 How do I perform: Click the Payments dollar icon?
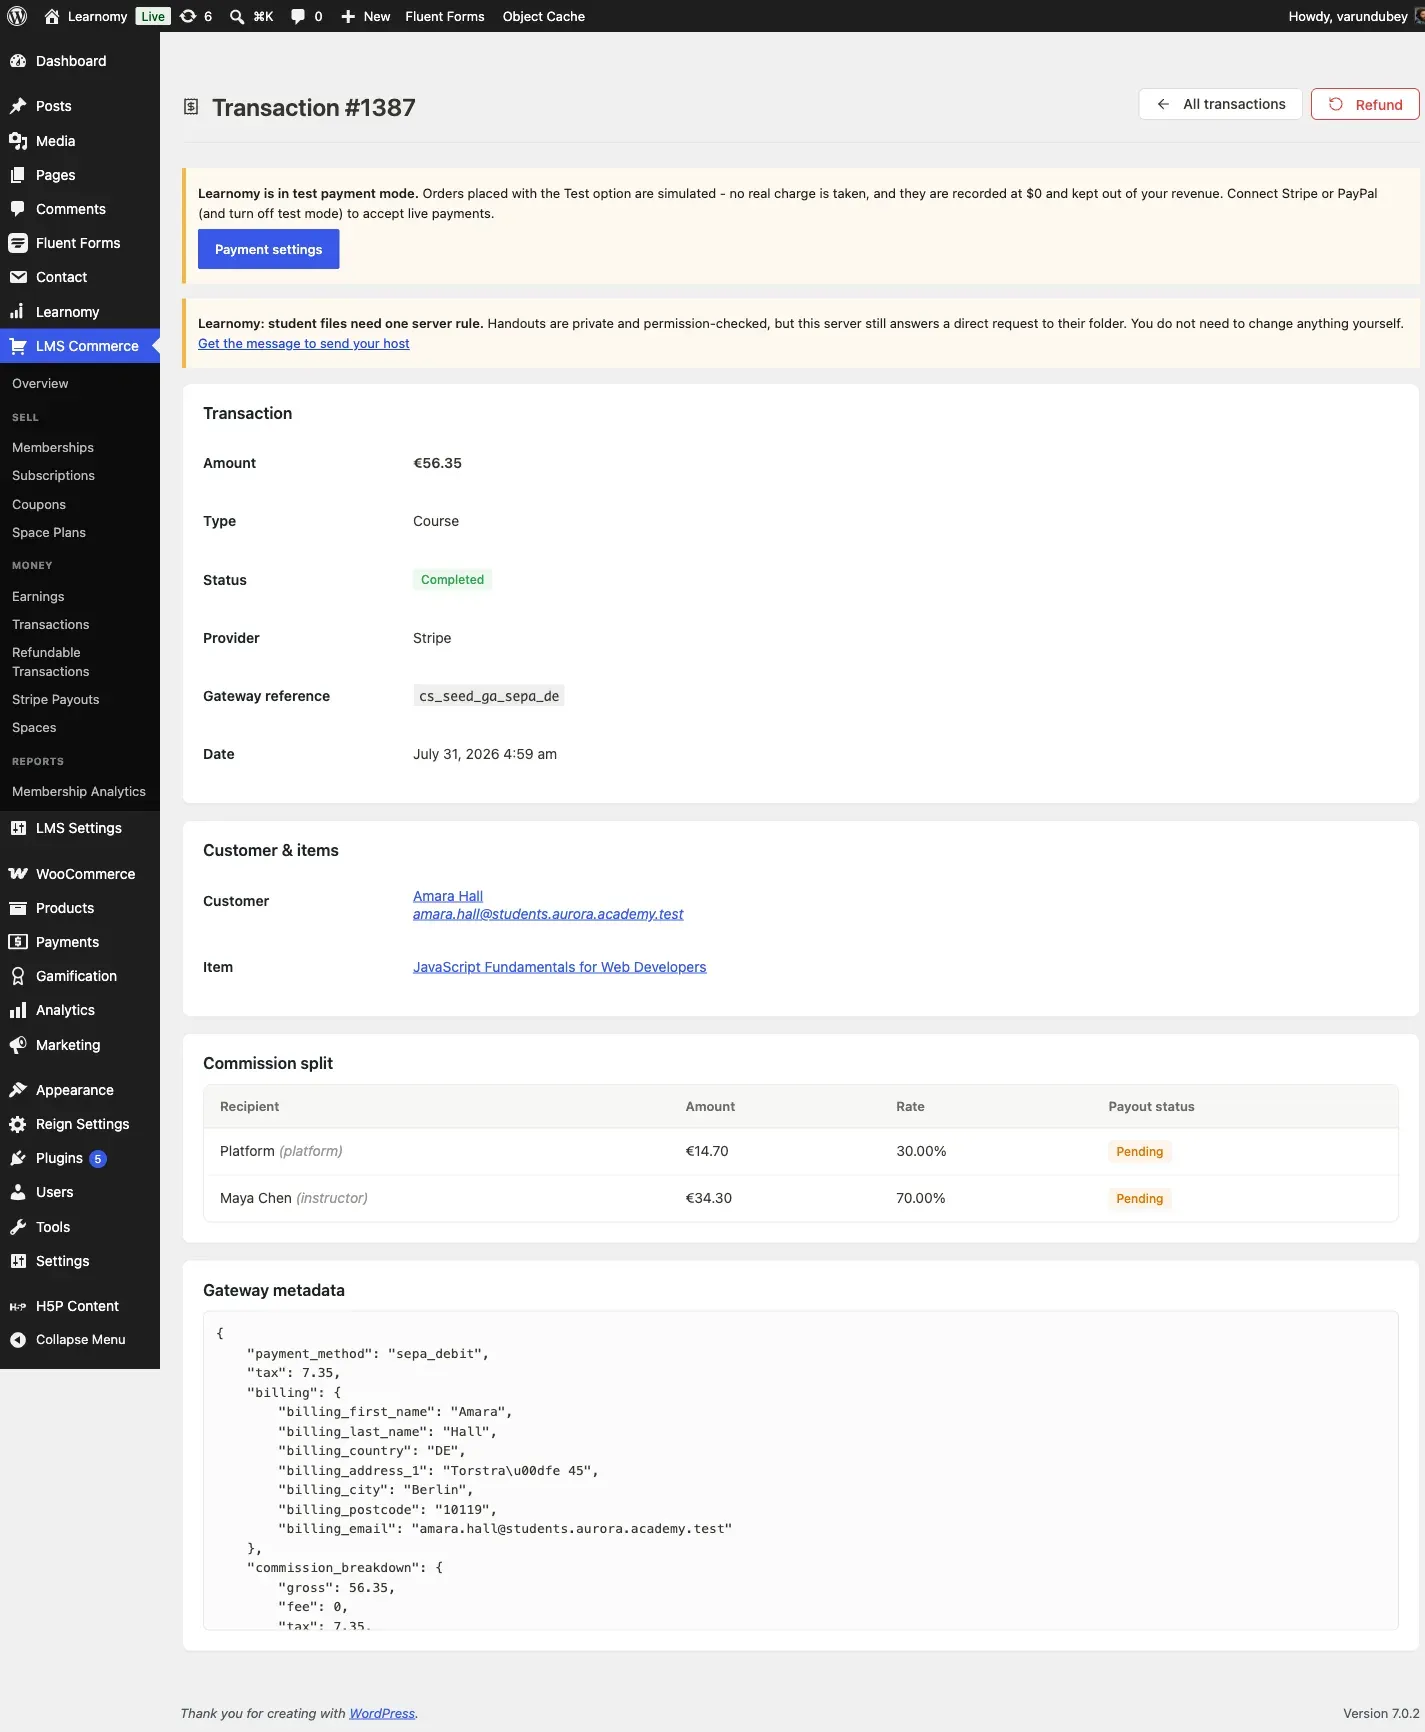tap(18, 942)
